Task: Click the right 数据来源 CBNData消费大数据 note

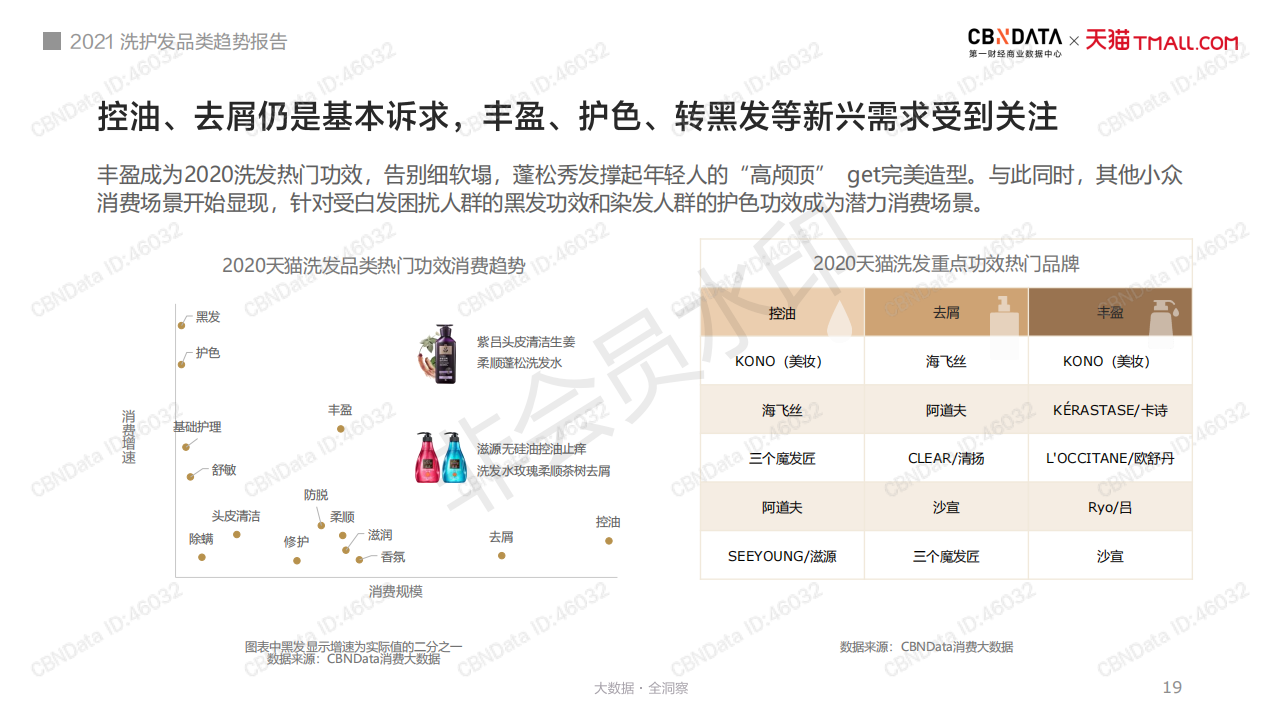Action: click(x=927, y=647)
